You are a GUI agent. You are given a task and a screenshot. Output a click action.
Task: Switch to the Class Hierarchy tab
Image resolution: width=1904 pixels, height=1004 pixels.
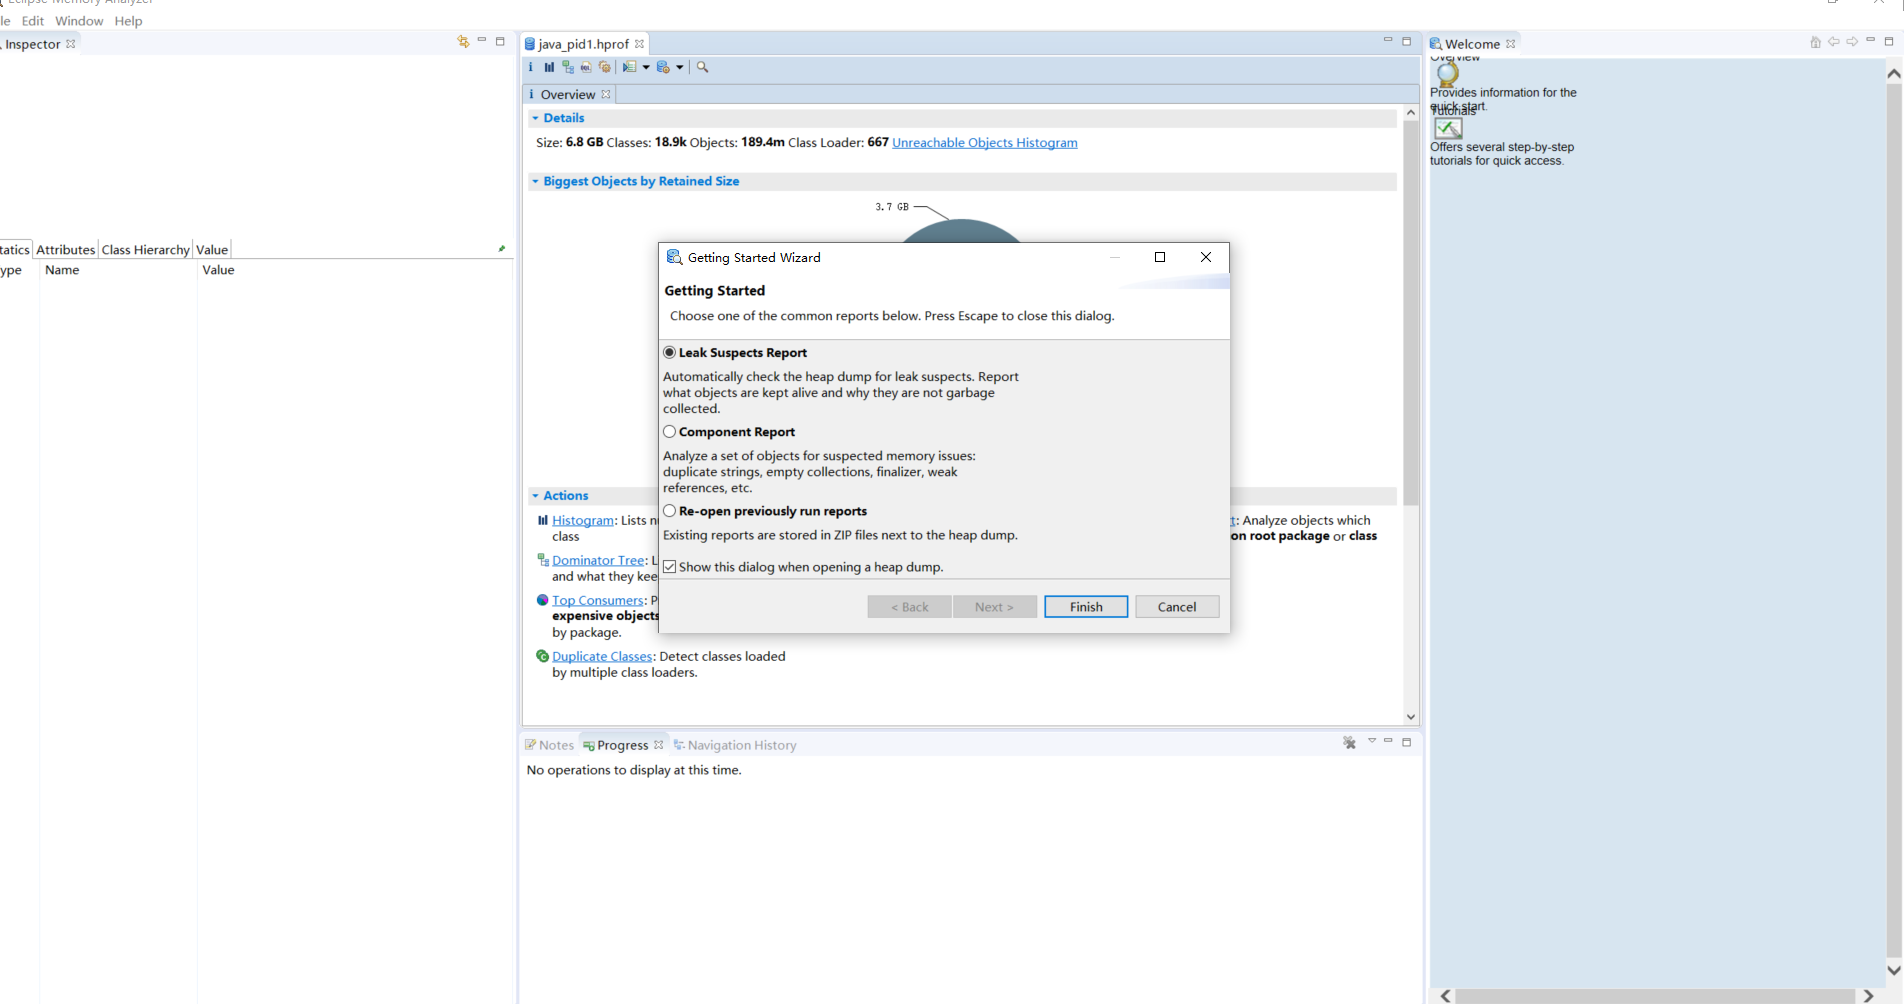145,250
